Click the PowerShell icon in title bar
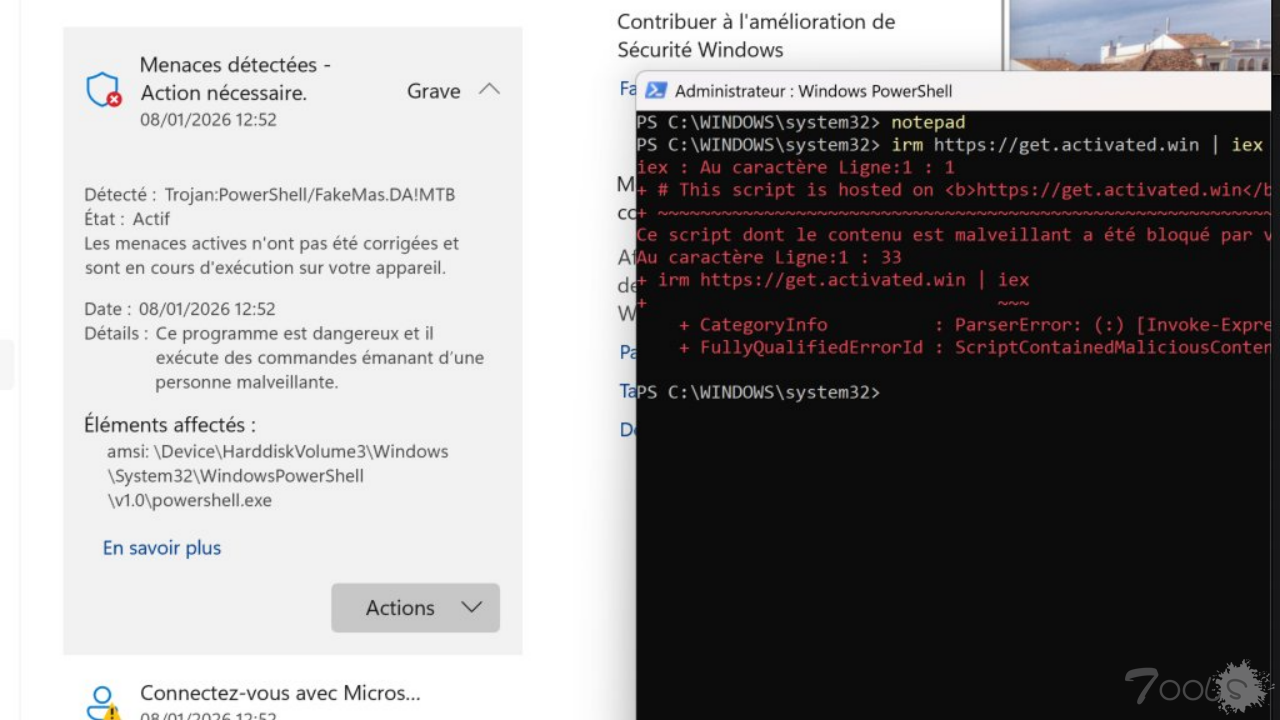 click(x=655, y=91)
